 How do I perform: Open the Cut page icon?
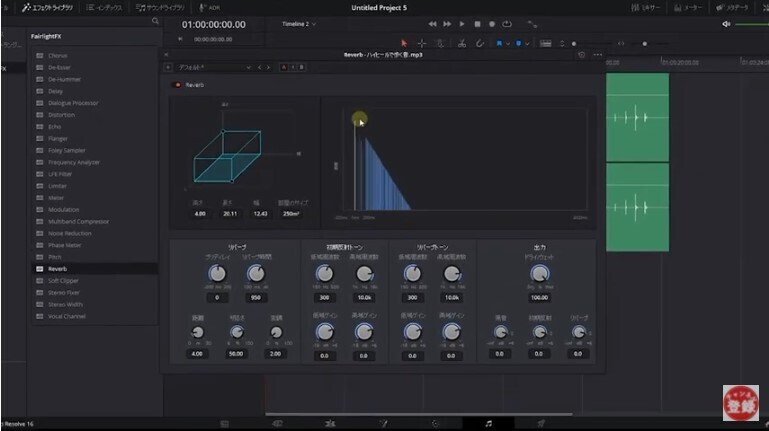click(277, 423)
